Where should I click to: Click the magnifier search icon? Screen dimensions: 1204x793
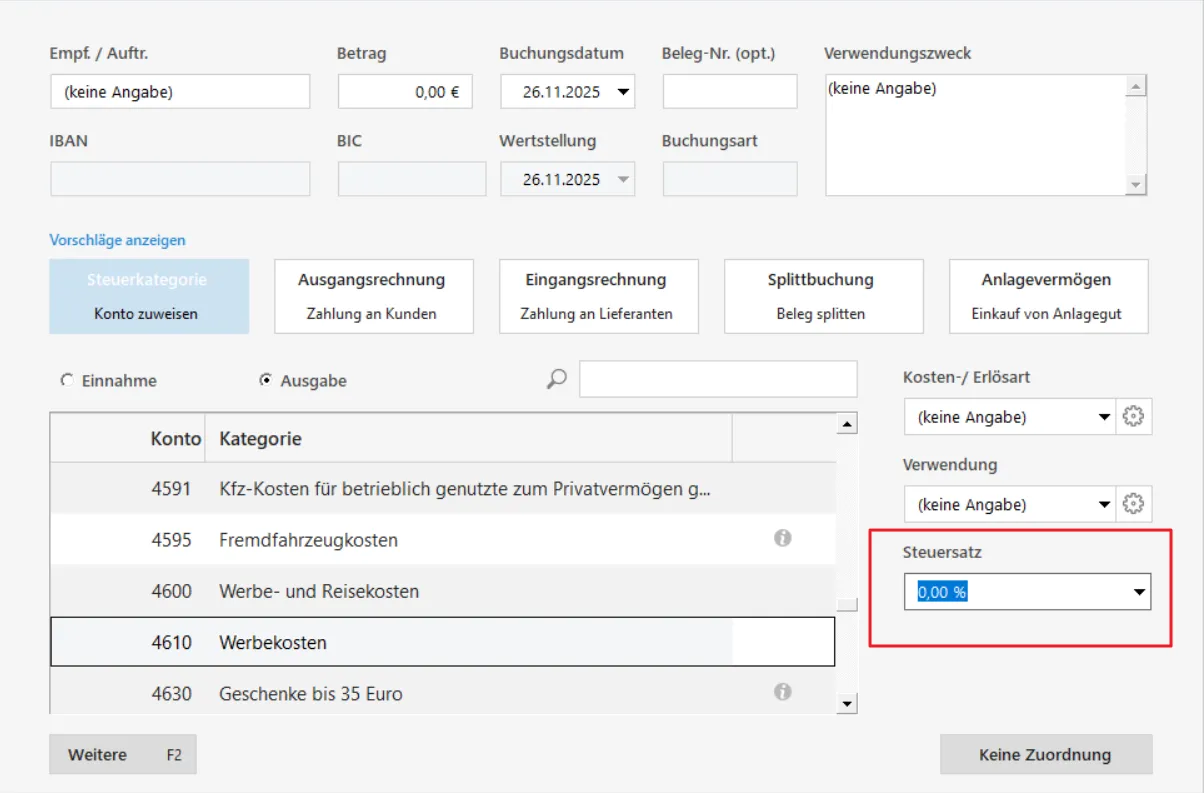click(557, 379)
